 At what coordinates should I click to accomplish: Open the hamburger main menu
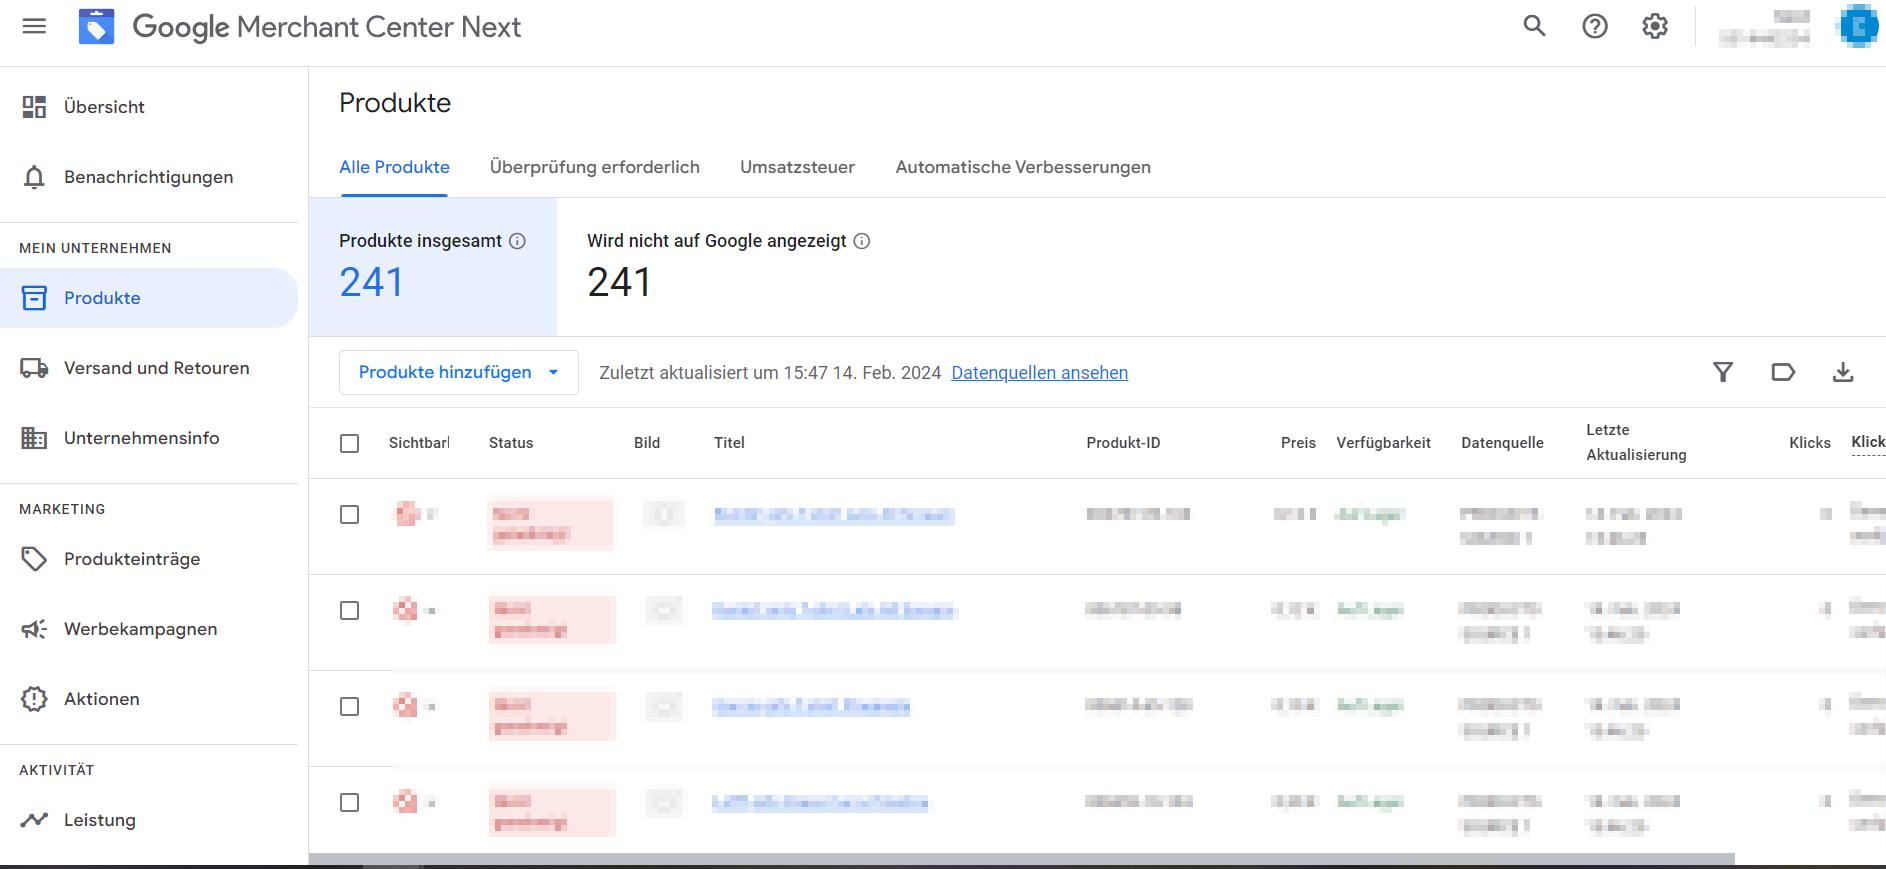coord(34,27)
